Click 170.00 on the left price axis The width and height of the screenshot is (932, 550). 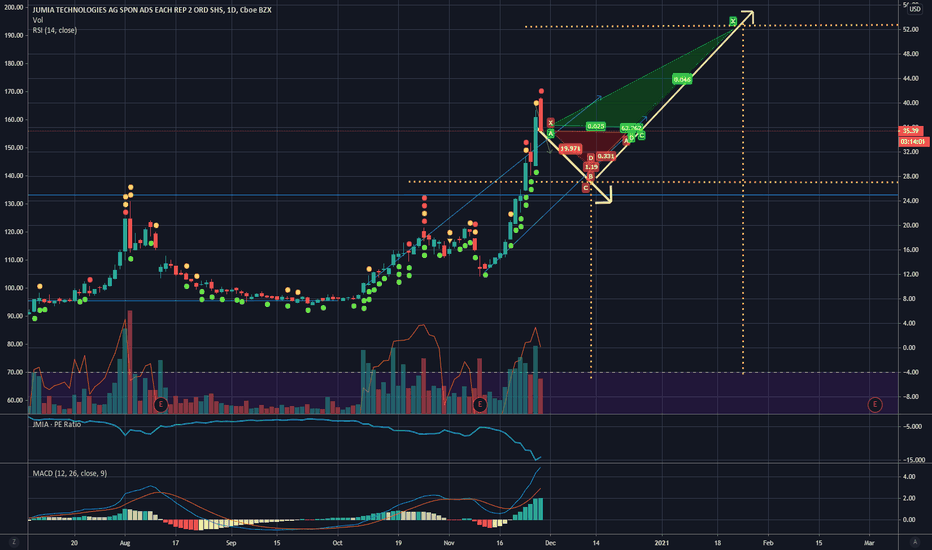[x=13, y=92]
